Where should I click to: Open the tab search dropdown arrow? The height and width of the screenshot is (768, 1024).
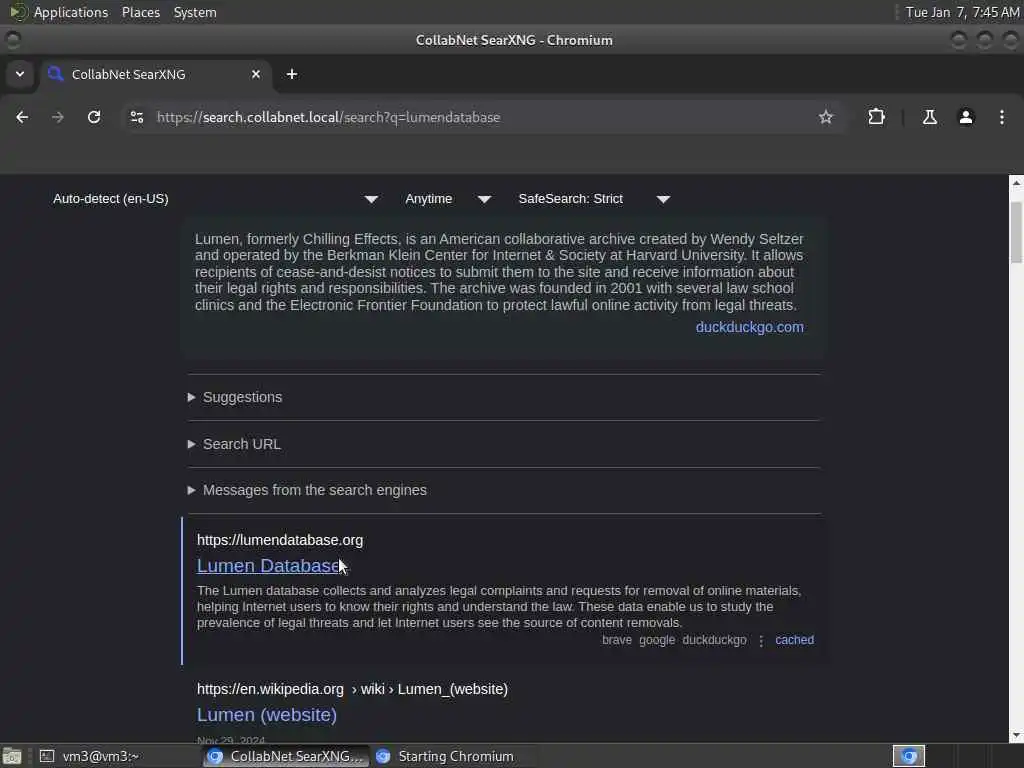tap(20, 74)
